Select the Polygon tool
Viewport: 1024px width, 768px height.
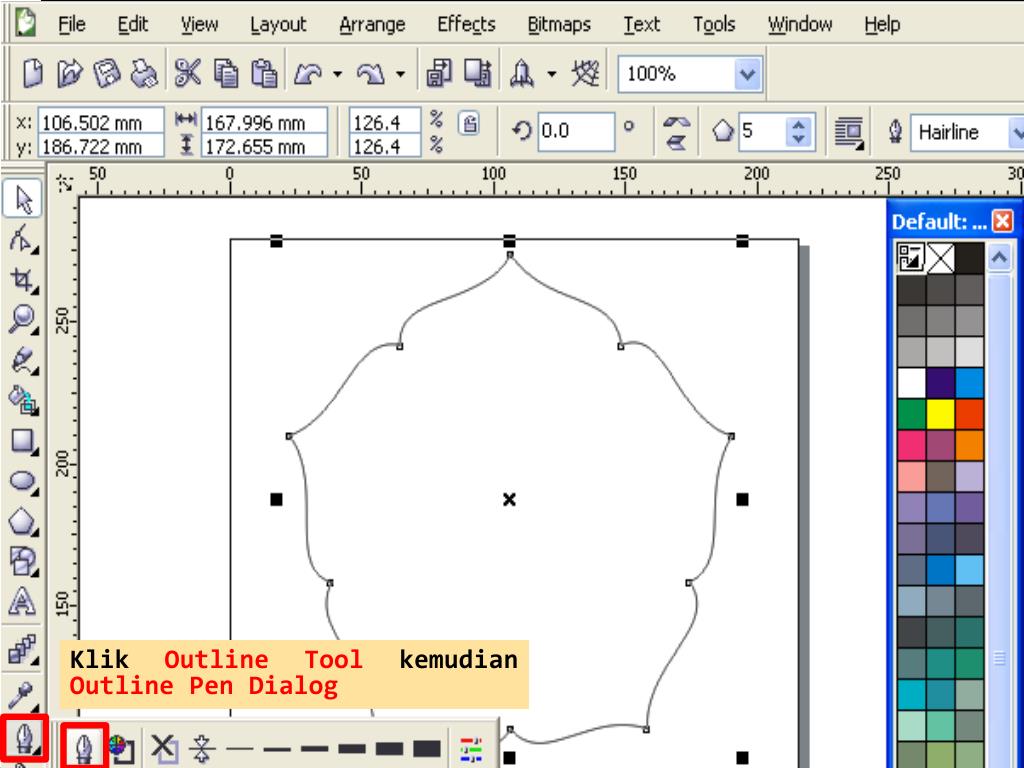click(x=23, y=522)
